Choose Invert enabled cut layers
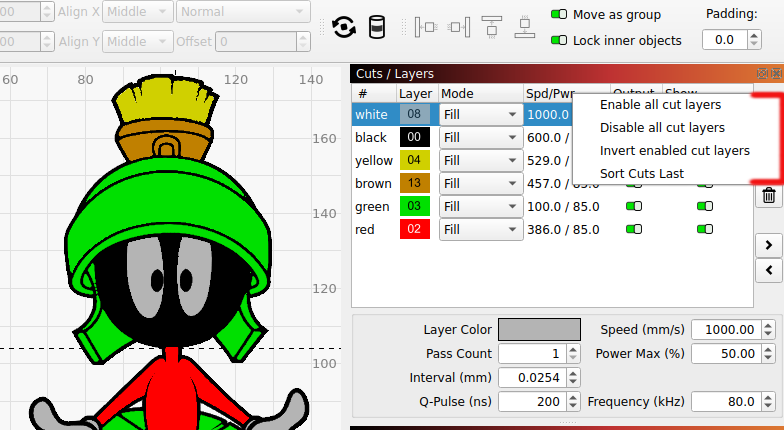This screenshot has height=430, width=784. tap(674, 151)
